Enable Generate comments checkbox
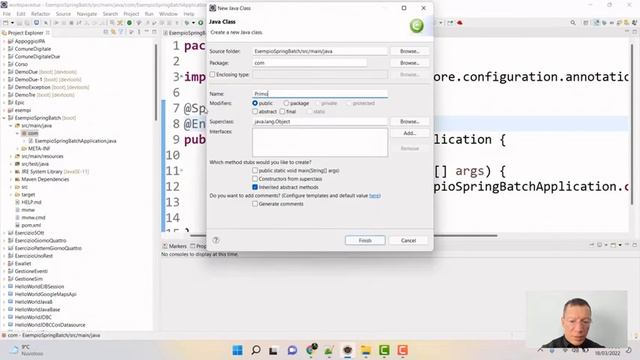This screenshot has width=640, height=360. (x=255, y=204)
